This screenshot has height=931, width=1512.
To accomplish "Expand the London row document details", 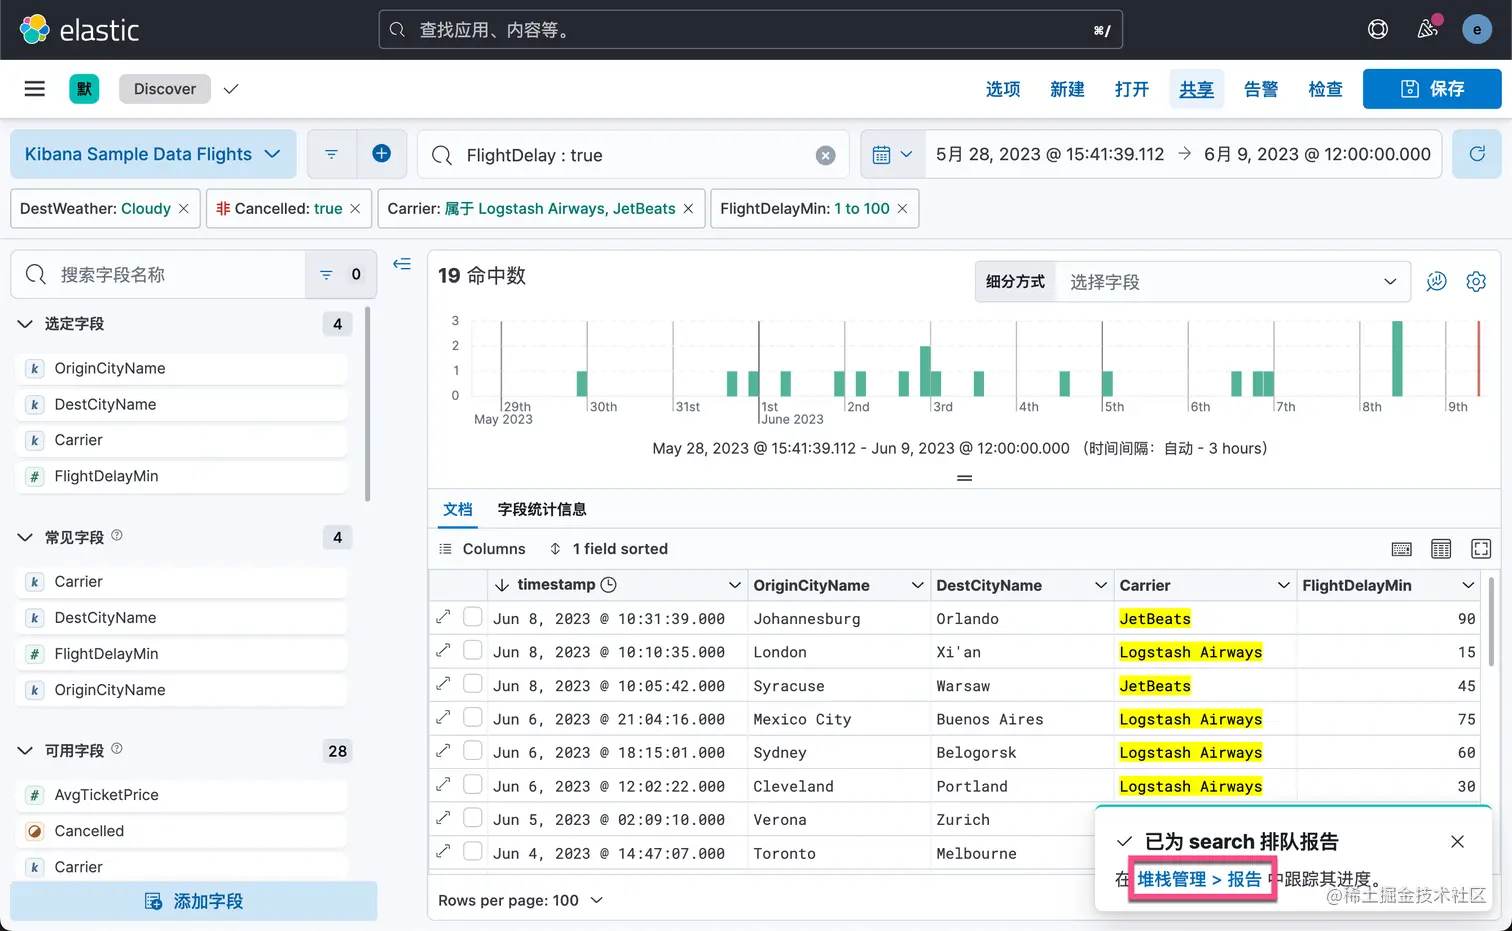I will point(443,650).
